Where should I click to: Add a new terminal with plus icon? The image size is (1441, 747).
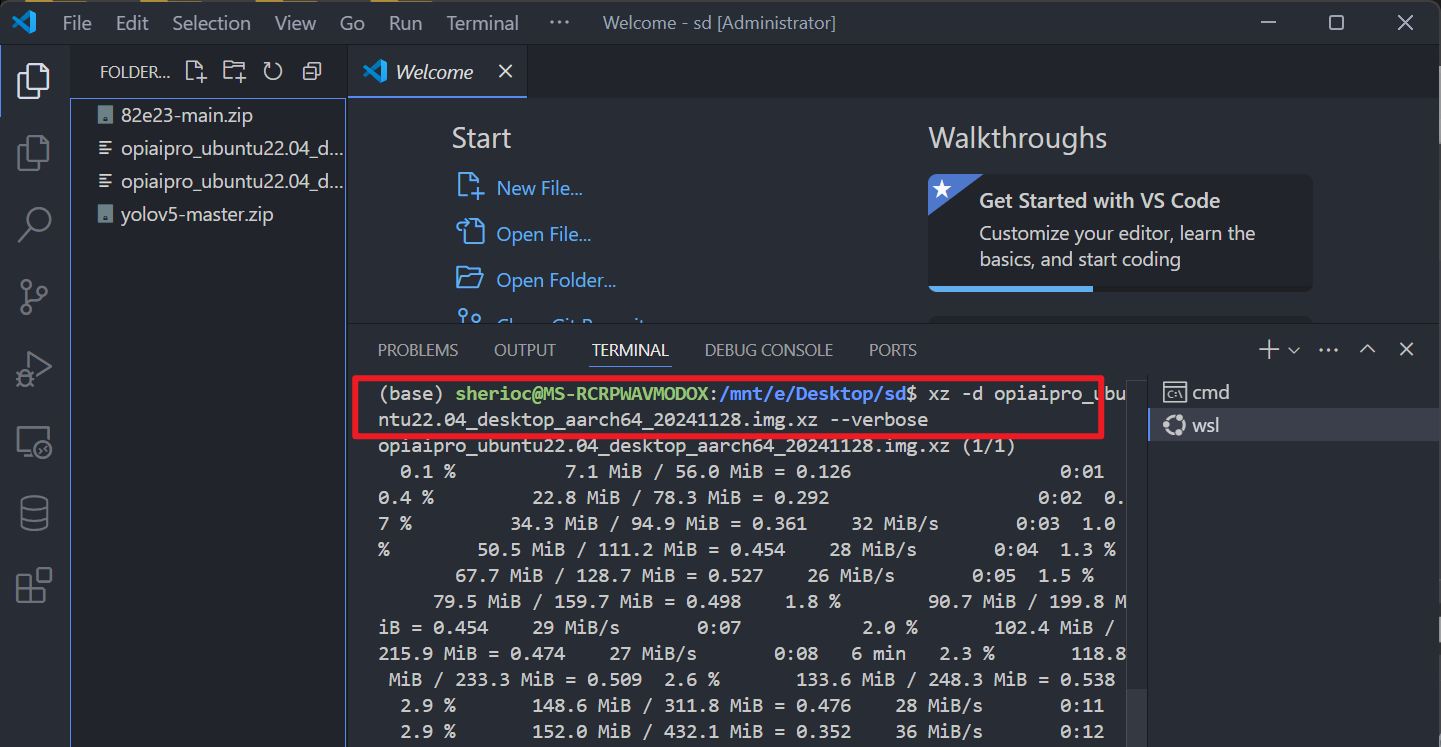pos(1268,350)
